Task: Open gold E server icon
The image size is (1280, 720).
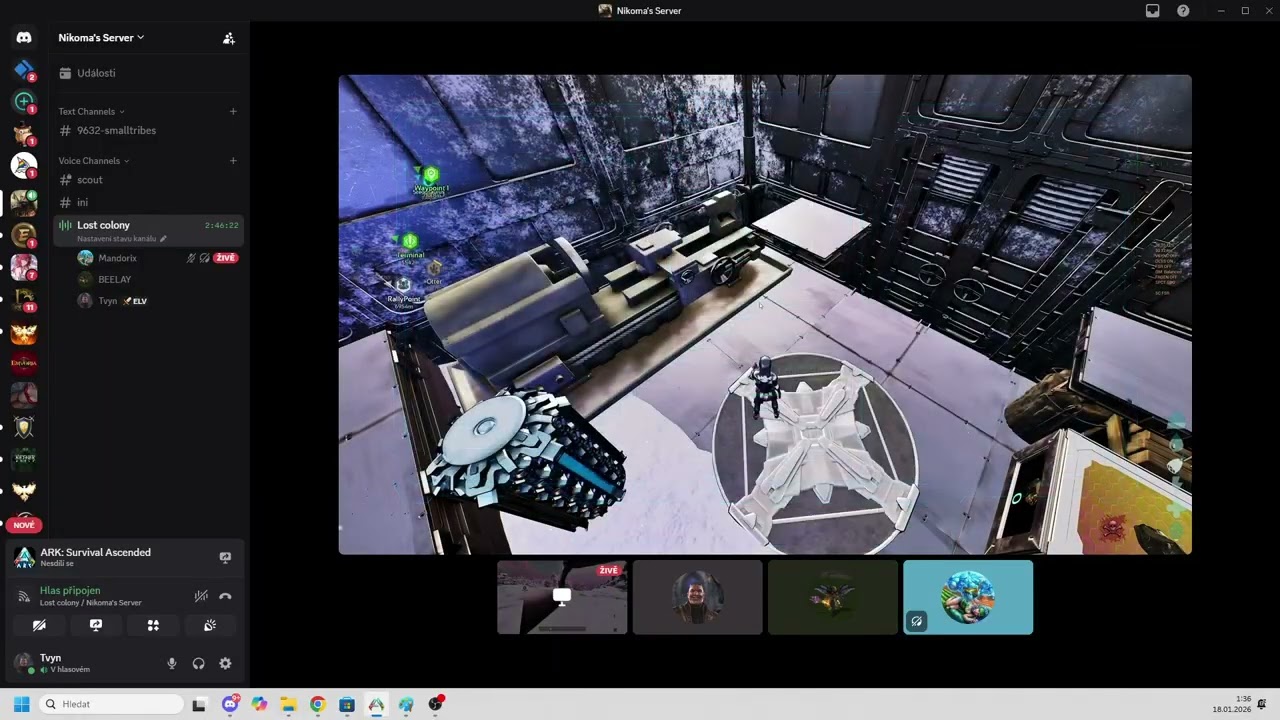Action: coord(24,235)
